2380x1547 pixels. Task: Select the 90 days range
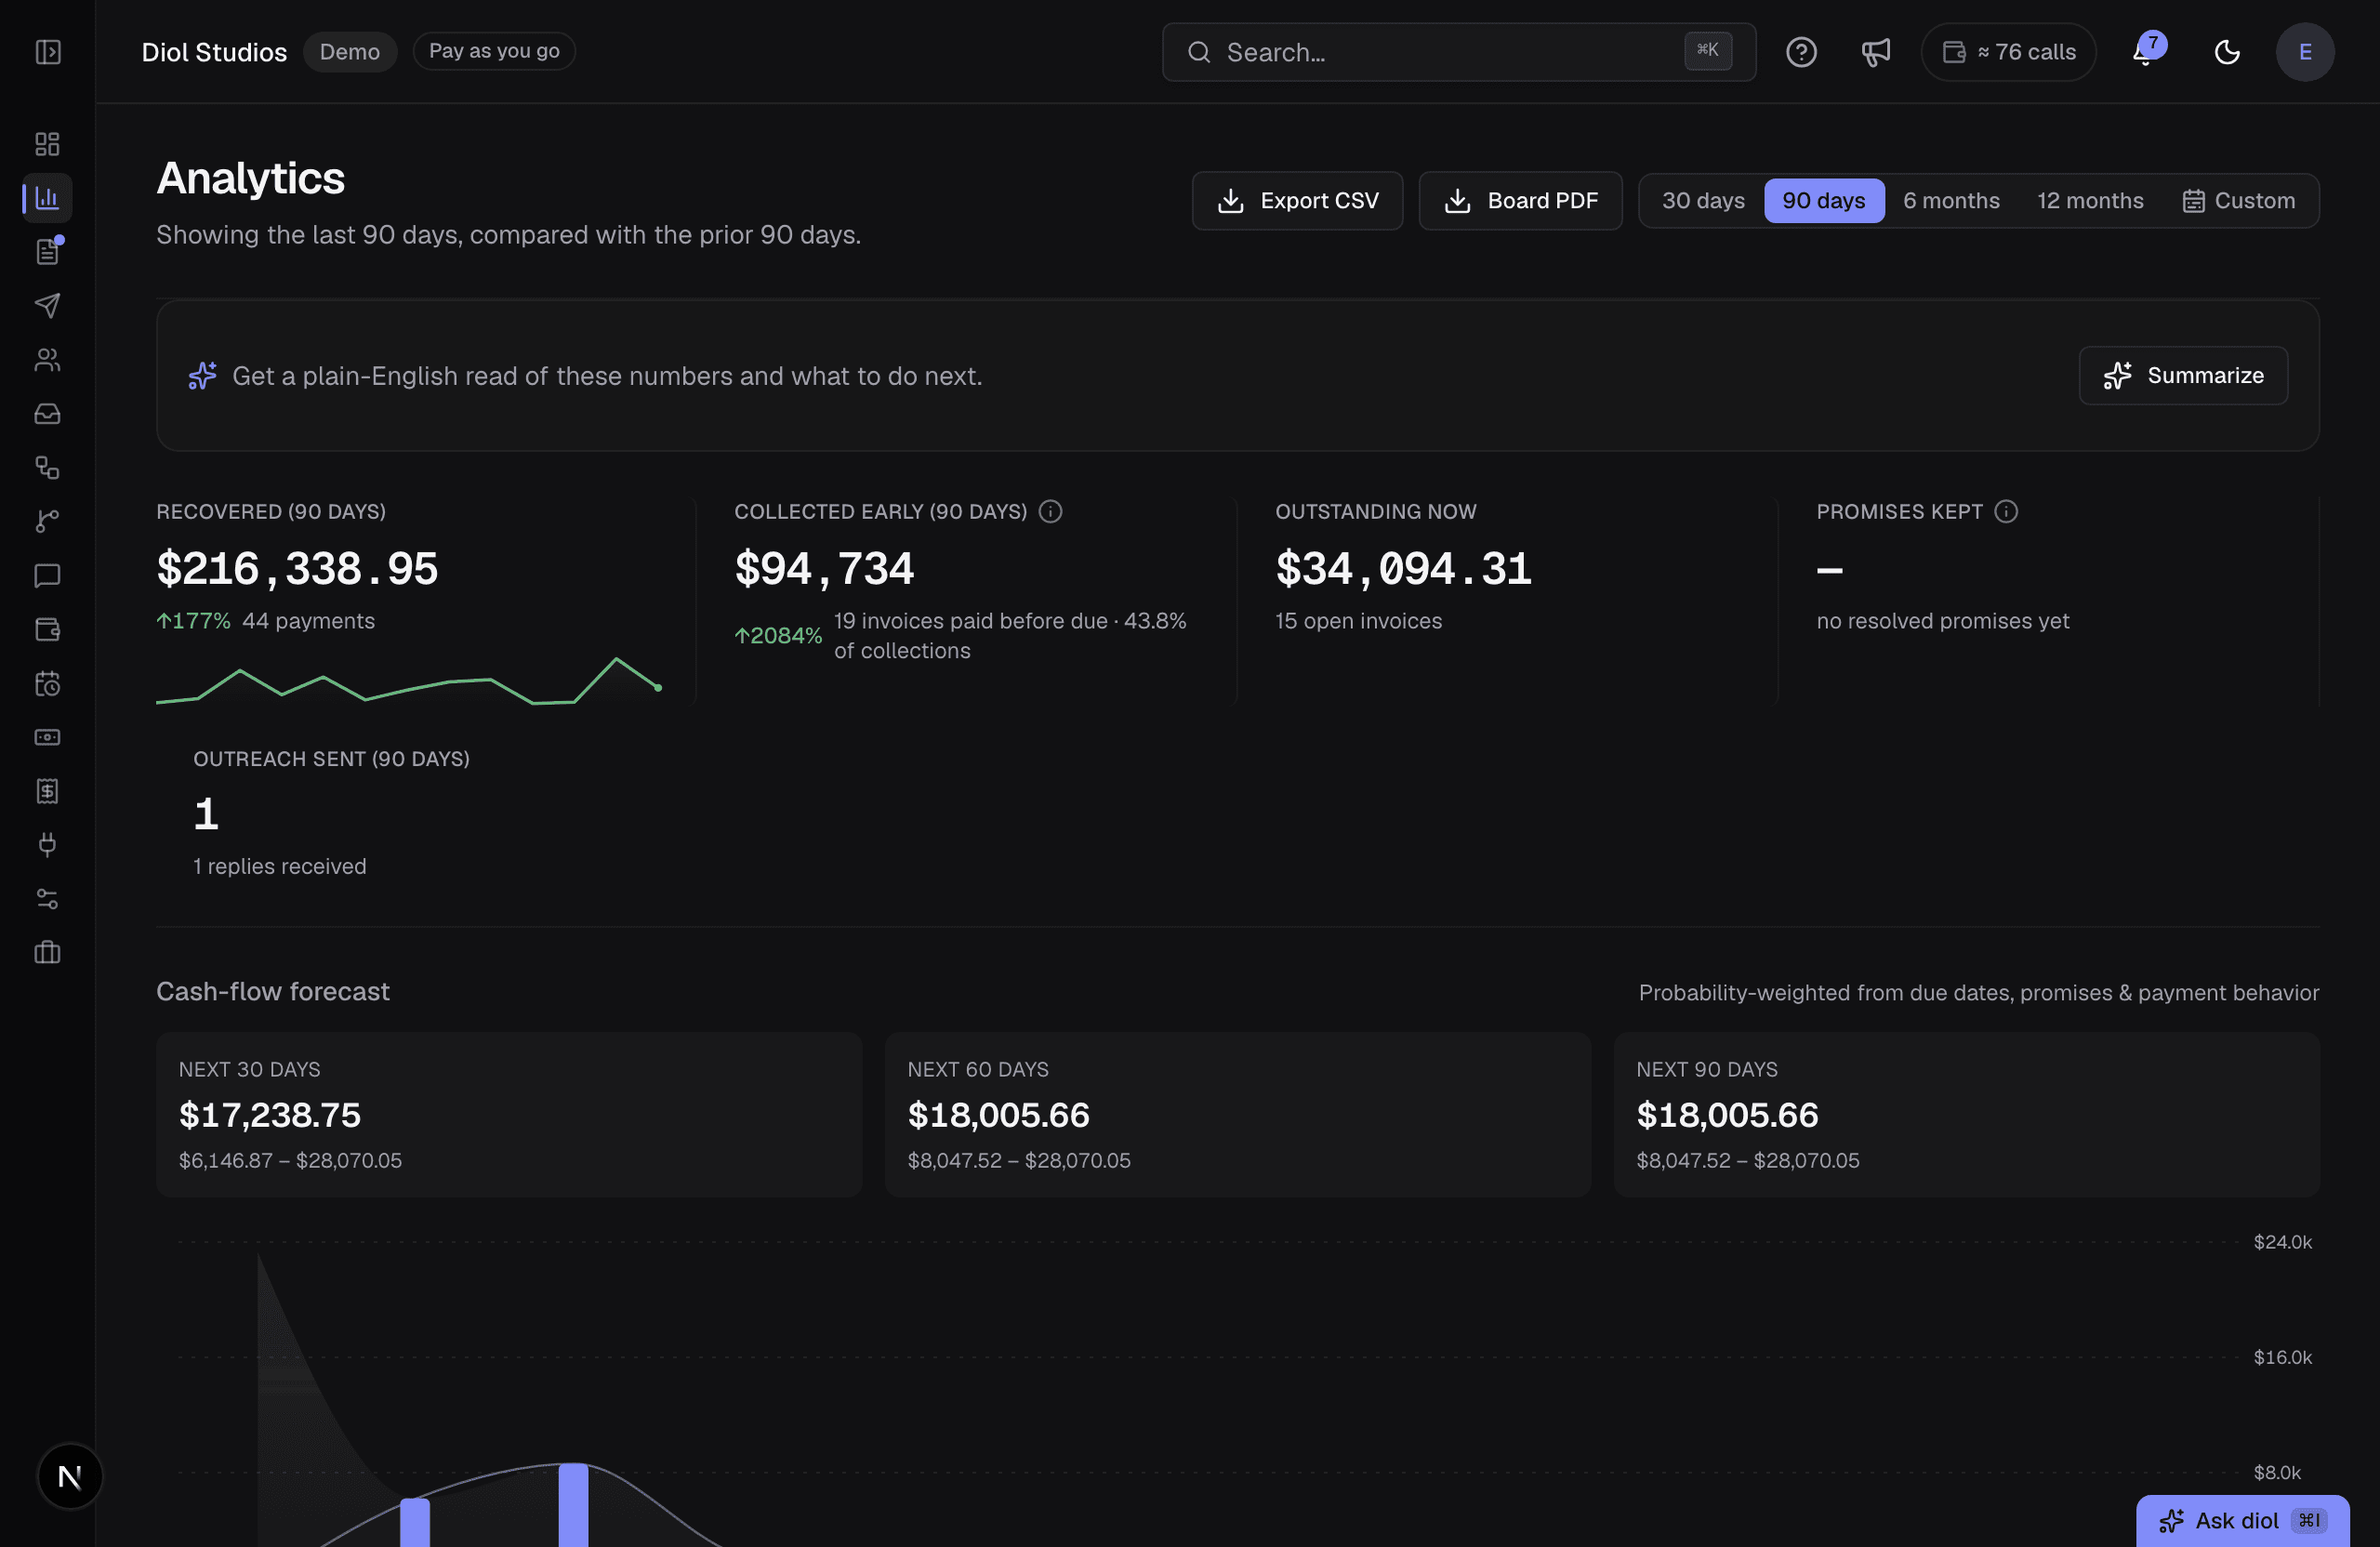click(1823, 201)
